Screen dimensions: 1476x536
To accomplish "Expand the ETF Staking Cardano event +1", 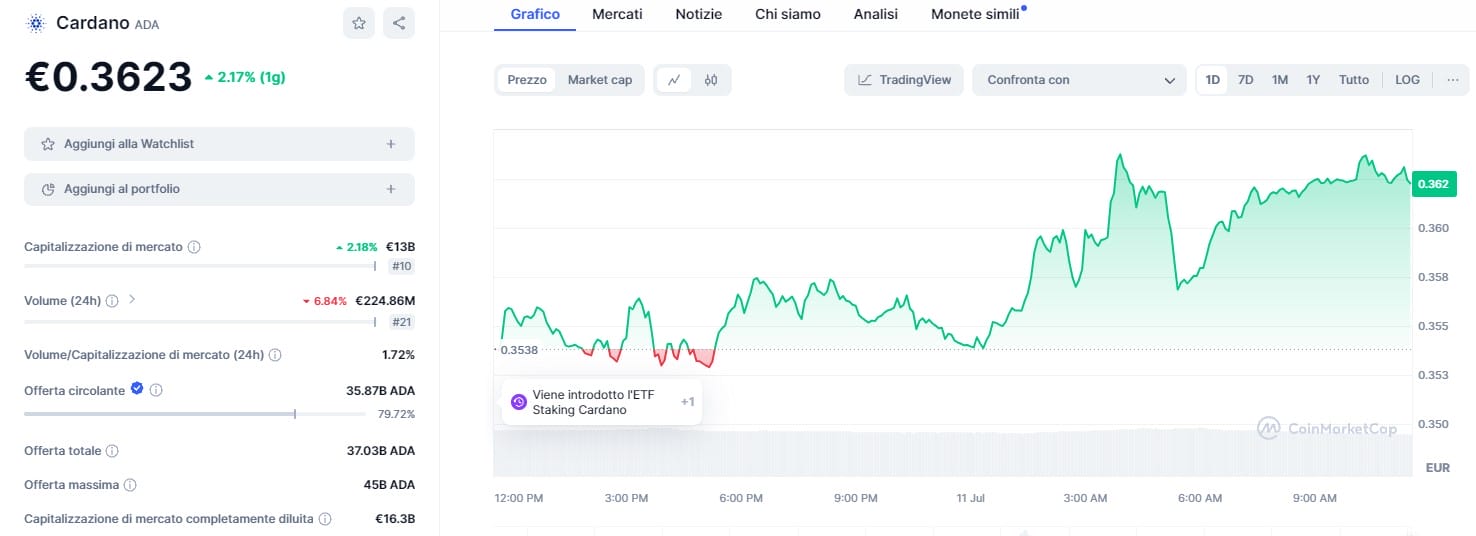I will click(x=687, y=402).
